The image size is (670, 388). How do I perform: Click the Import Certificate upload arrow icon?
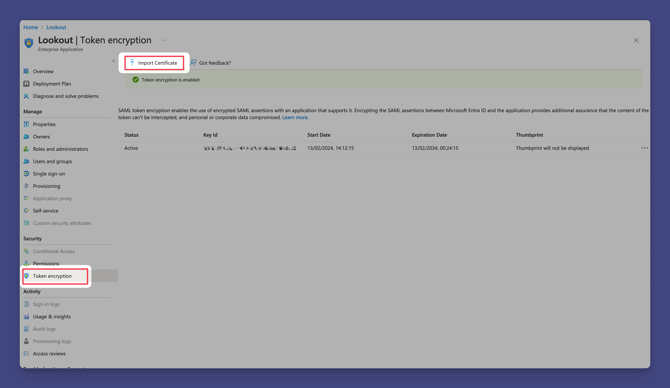point(132,63)
